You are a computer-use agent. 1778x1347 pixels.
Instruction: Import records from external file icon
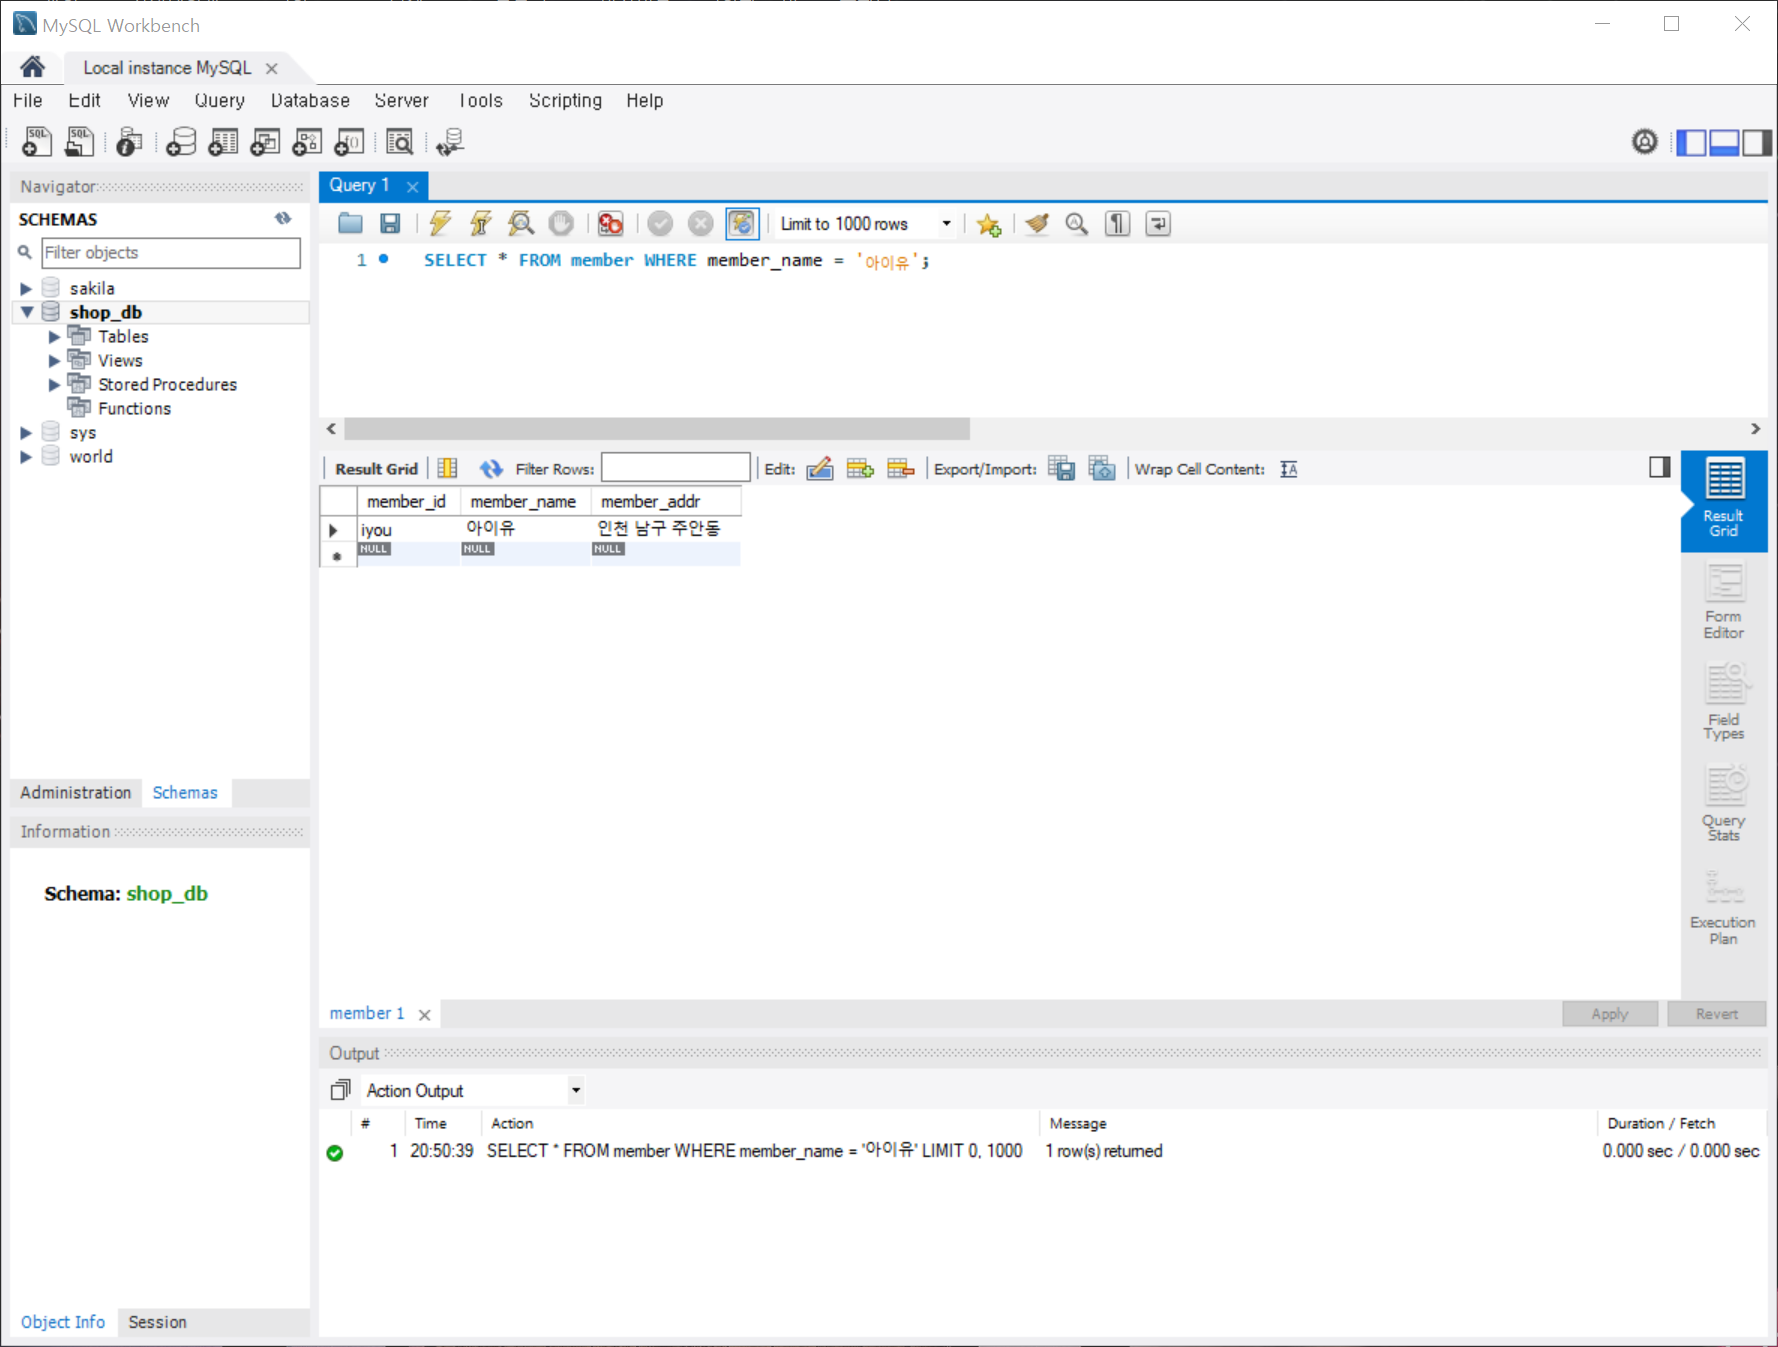[1102, 468]
